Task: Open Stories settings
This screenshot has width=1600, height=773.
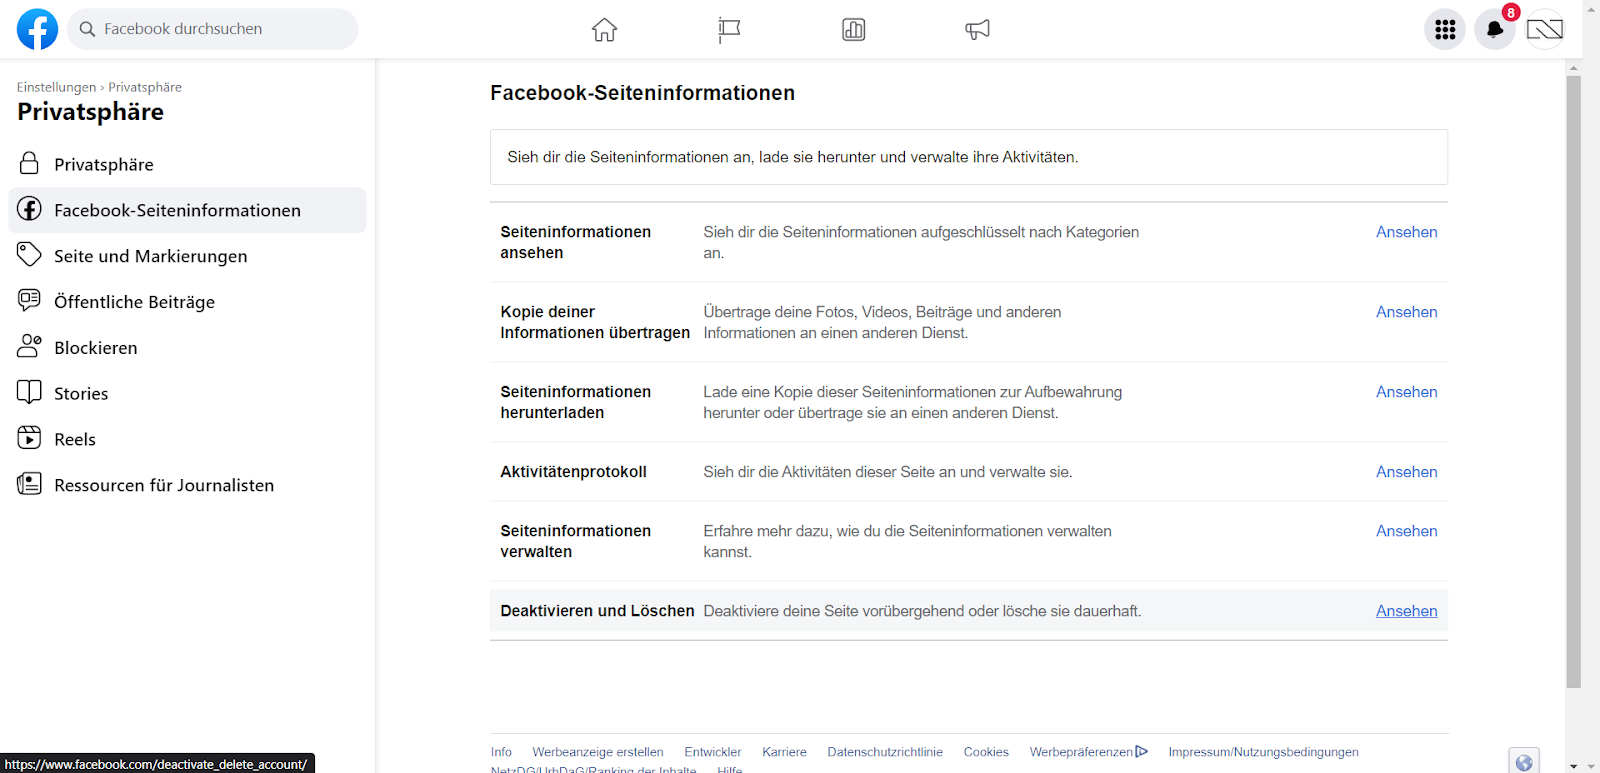Action: click(x=188, y=394)
